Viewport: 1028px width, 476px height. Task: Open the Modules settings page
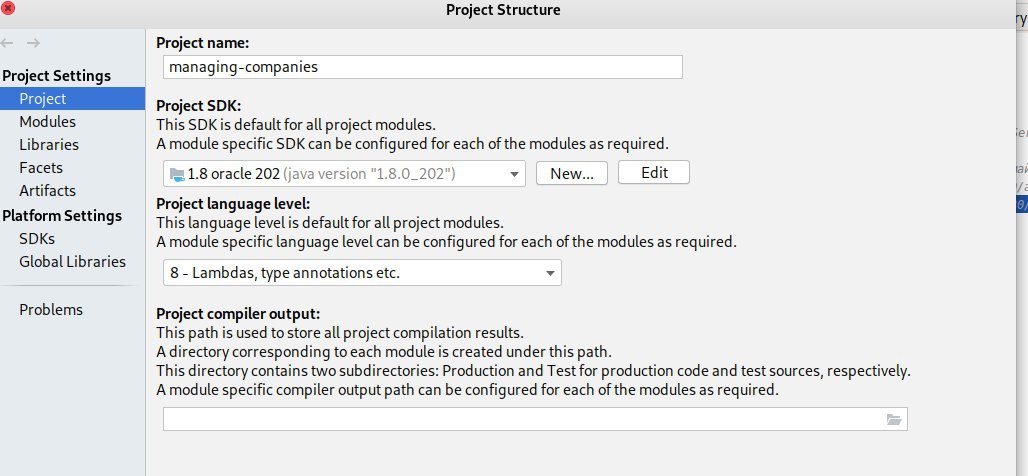(x=47, y=122)
